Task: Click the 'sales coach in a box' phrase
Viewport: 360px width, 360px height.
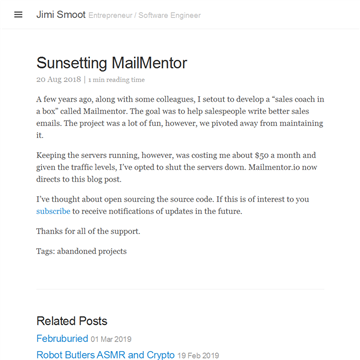Action: [x=180, y=105]
